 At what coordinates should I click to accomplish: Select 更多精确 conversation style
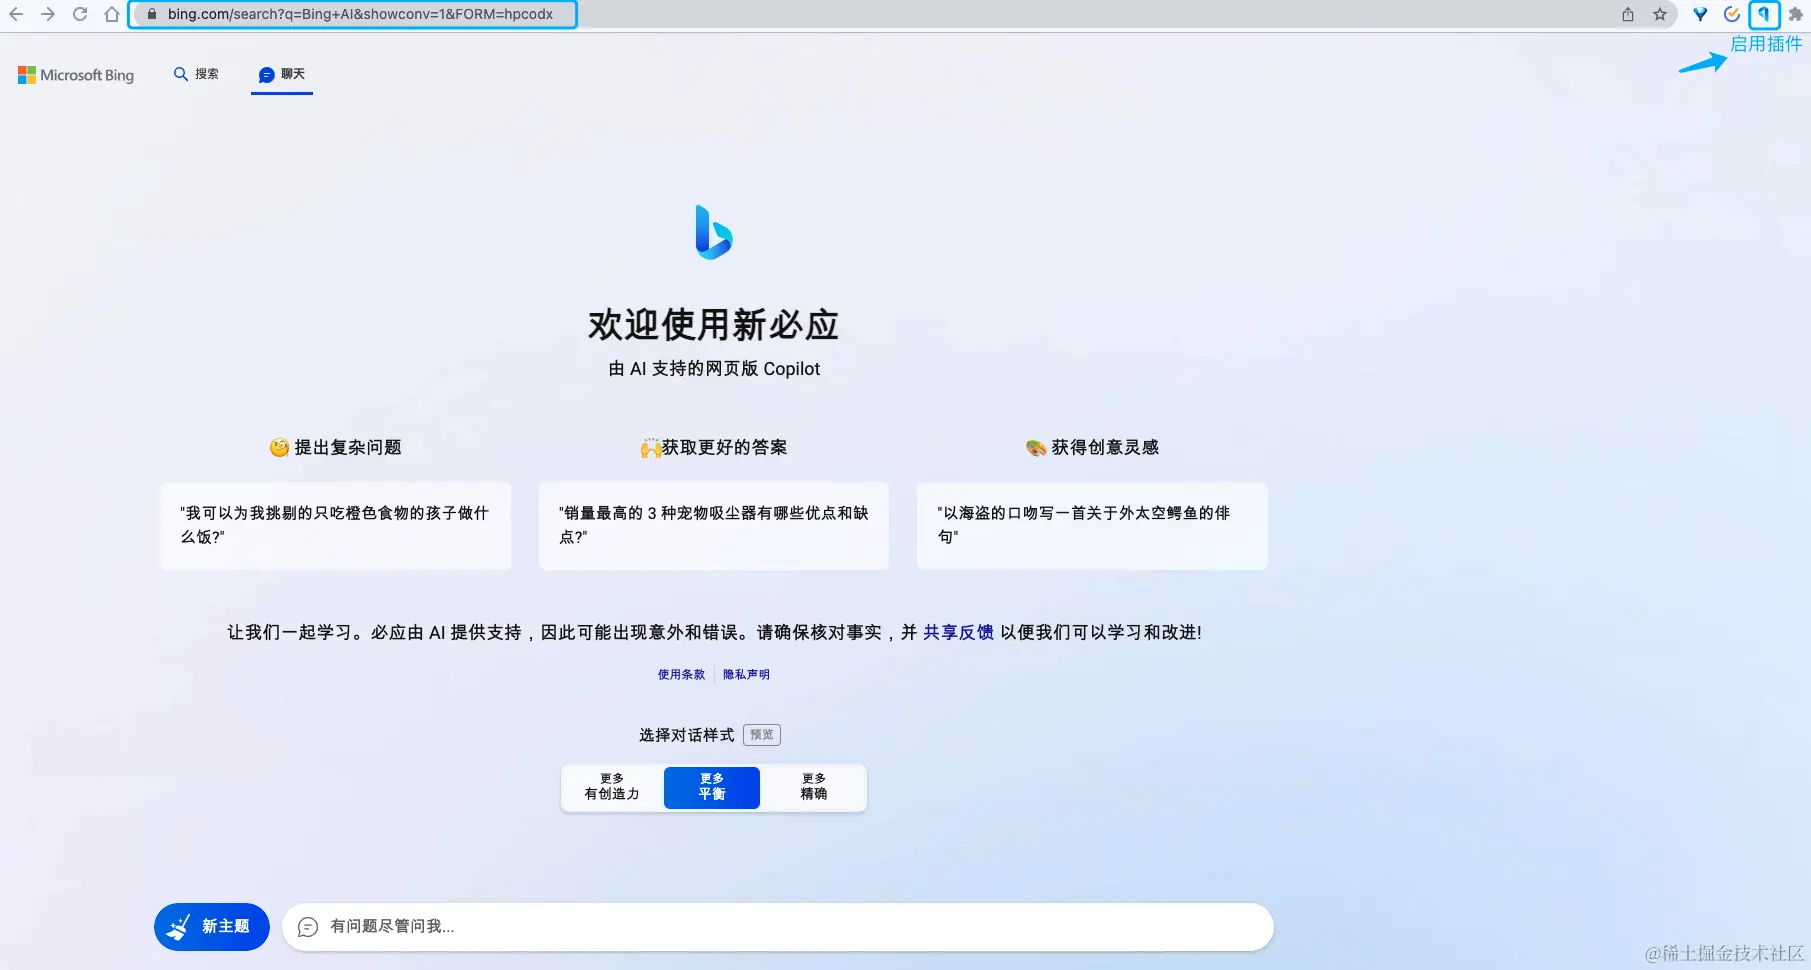(x=813, y=787)
